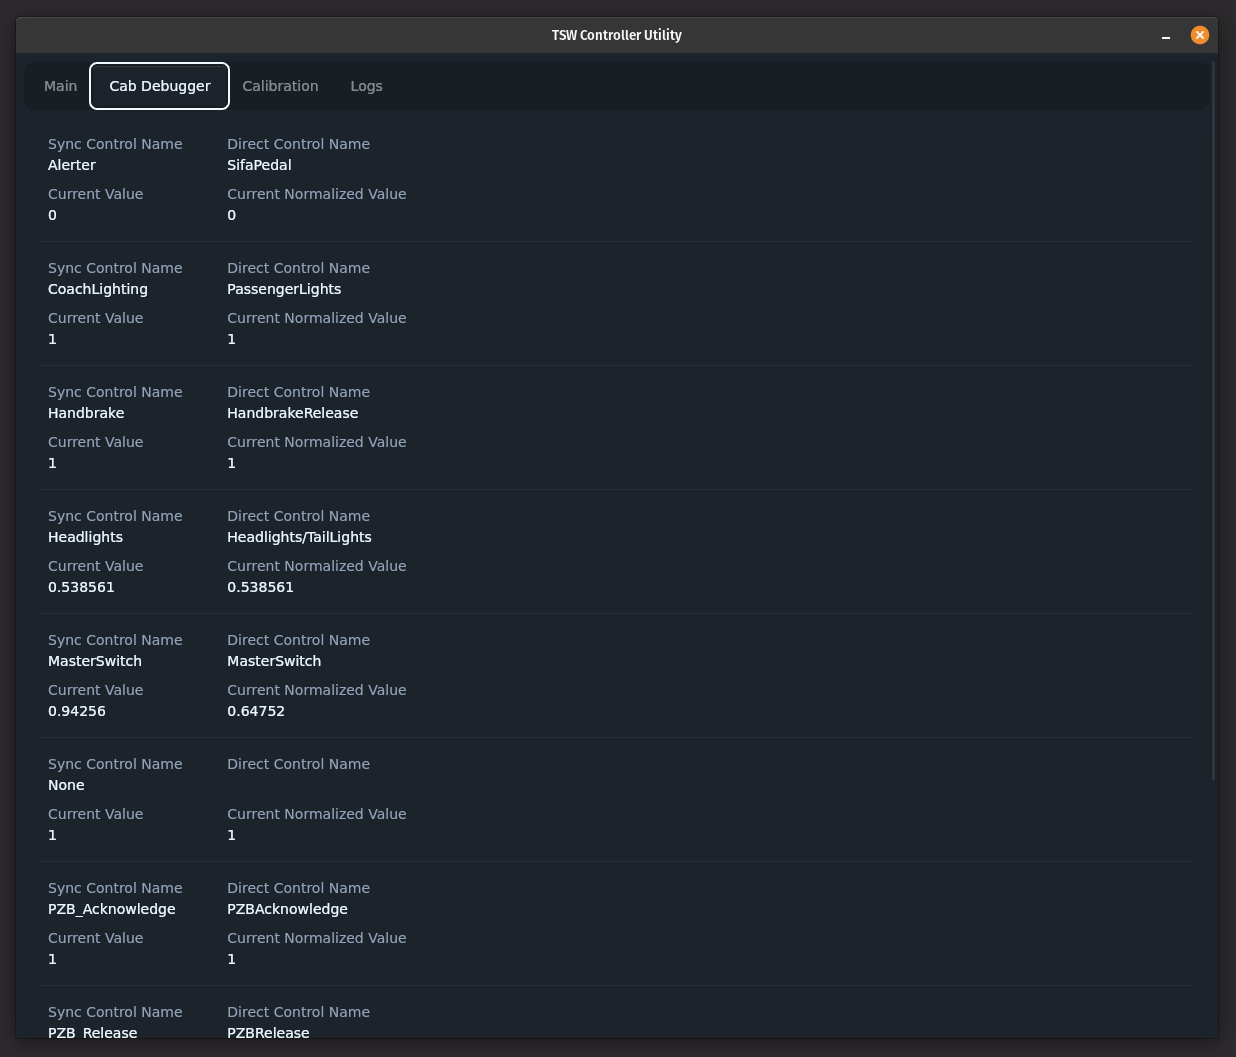Click the PZB_Release sync control name

92,1032
